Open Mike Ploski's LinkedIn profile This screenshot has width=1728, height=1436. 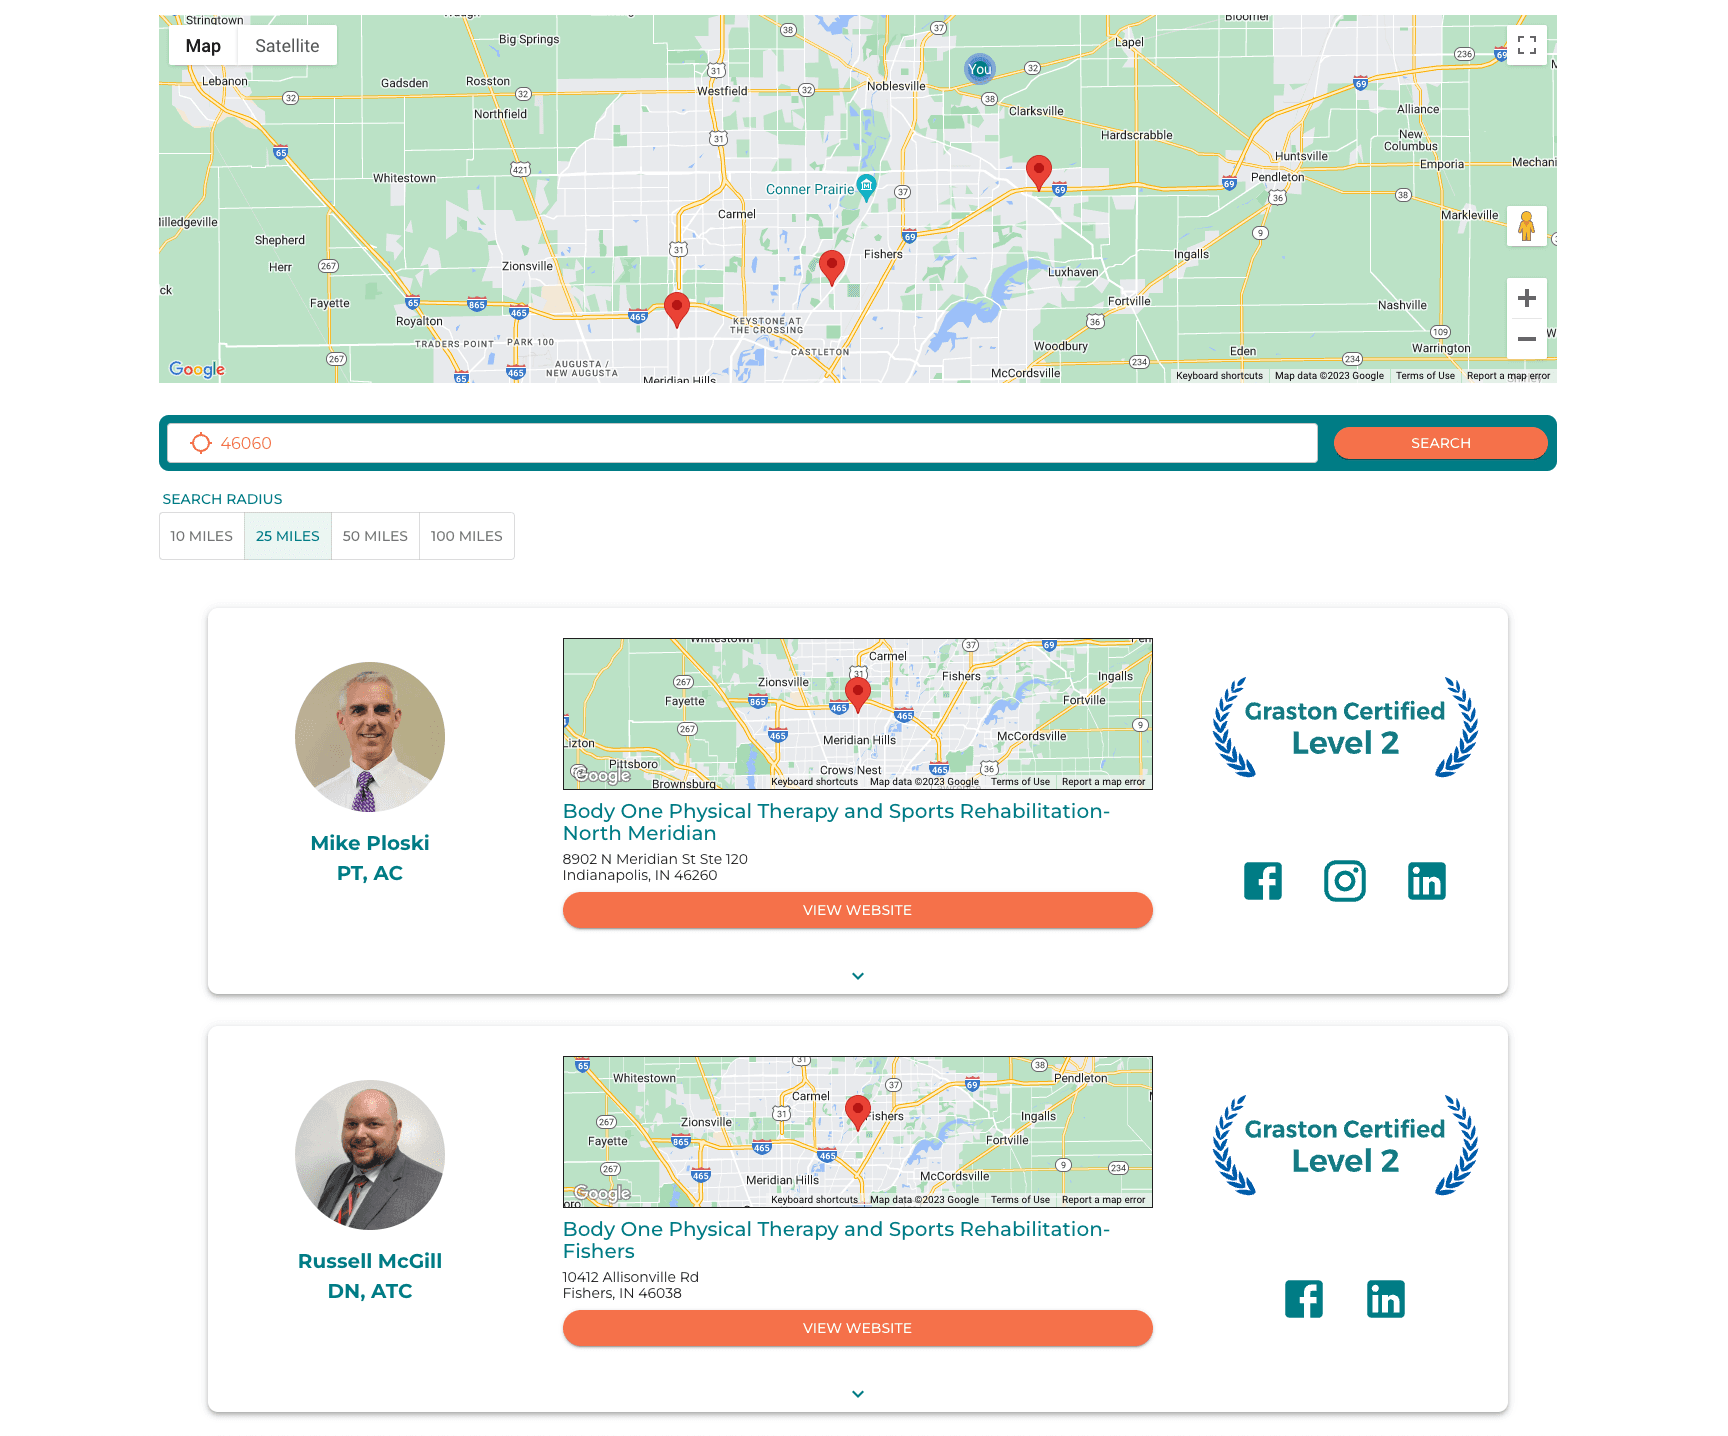point(1427,881)
